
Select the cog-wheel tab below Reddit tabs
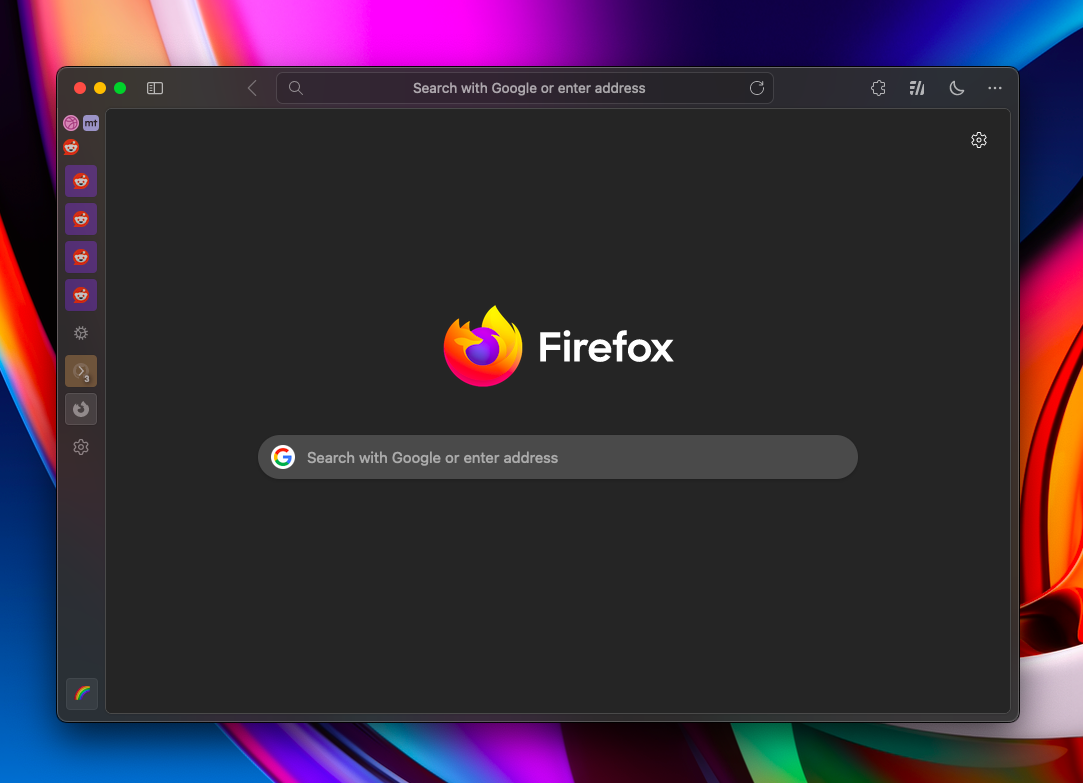pos(81,333)
